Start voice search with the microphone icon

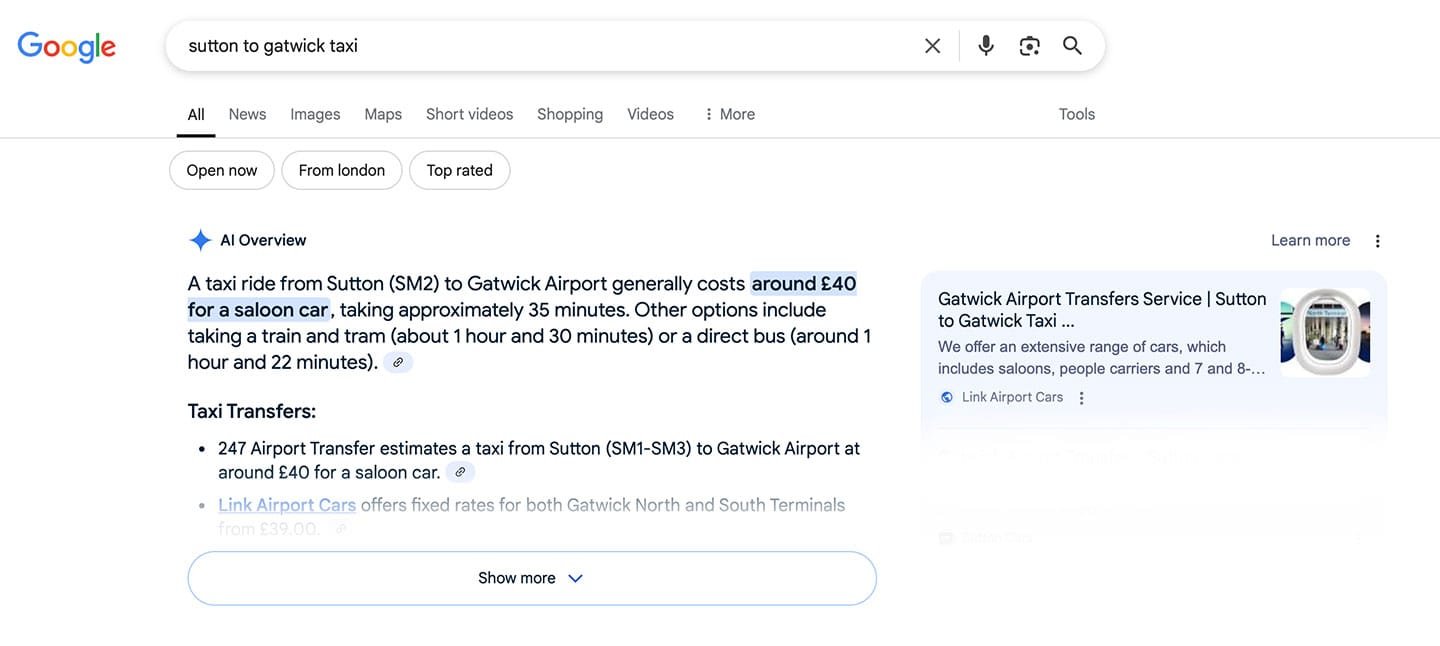click(986, 46)
